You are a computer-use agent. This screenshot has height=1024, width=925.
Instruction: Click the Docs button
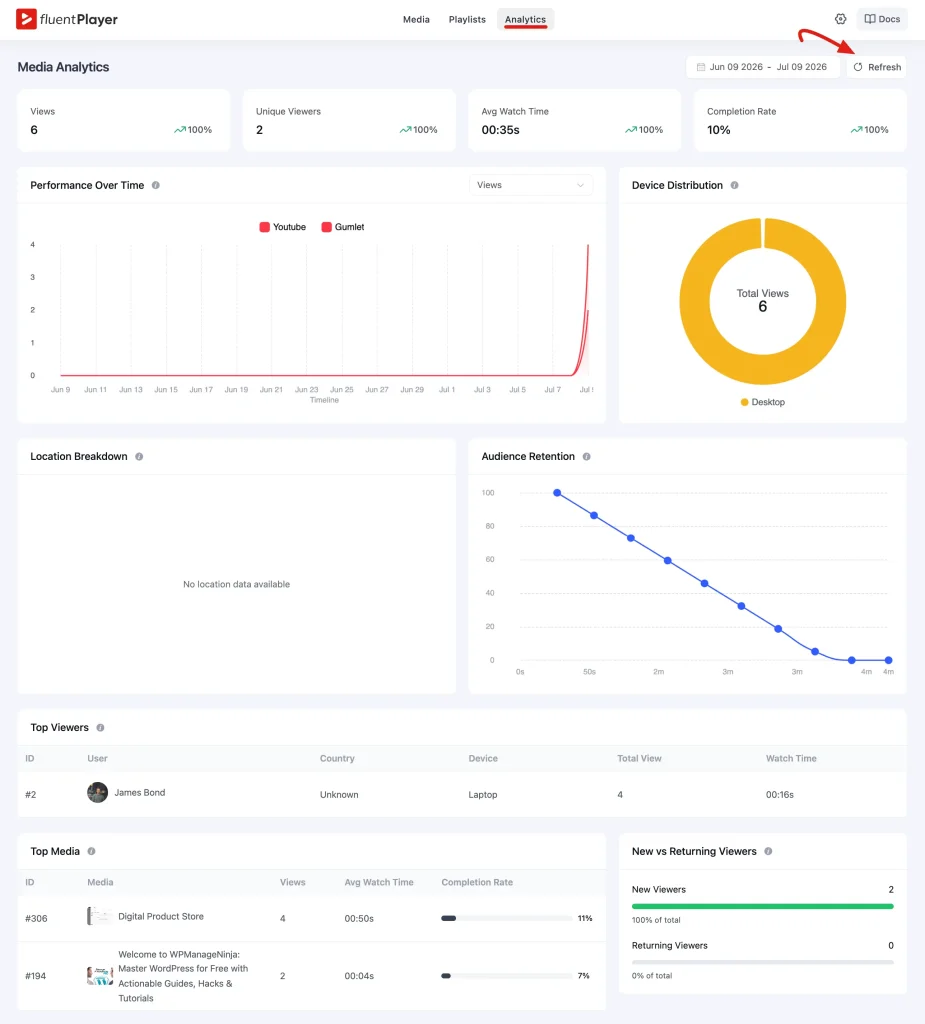(x=882, y=19)
